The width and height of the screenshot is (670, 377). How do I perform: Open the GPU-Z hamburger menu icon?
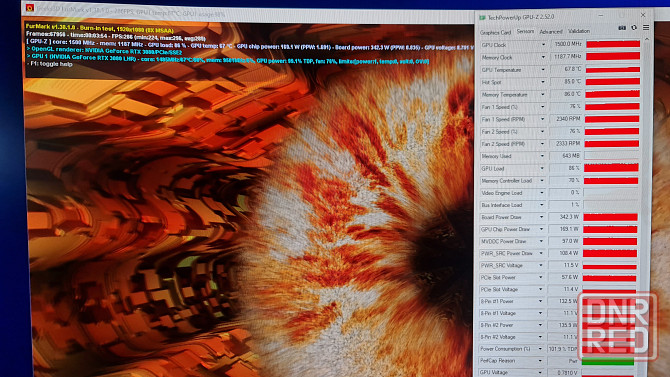tap(646, 28)
